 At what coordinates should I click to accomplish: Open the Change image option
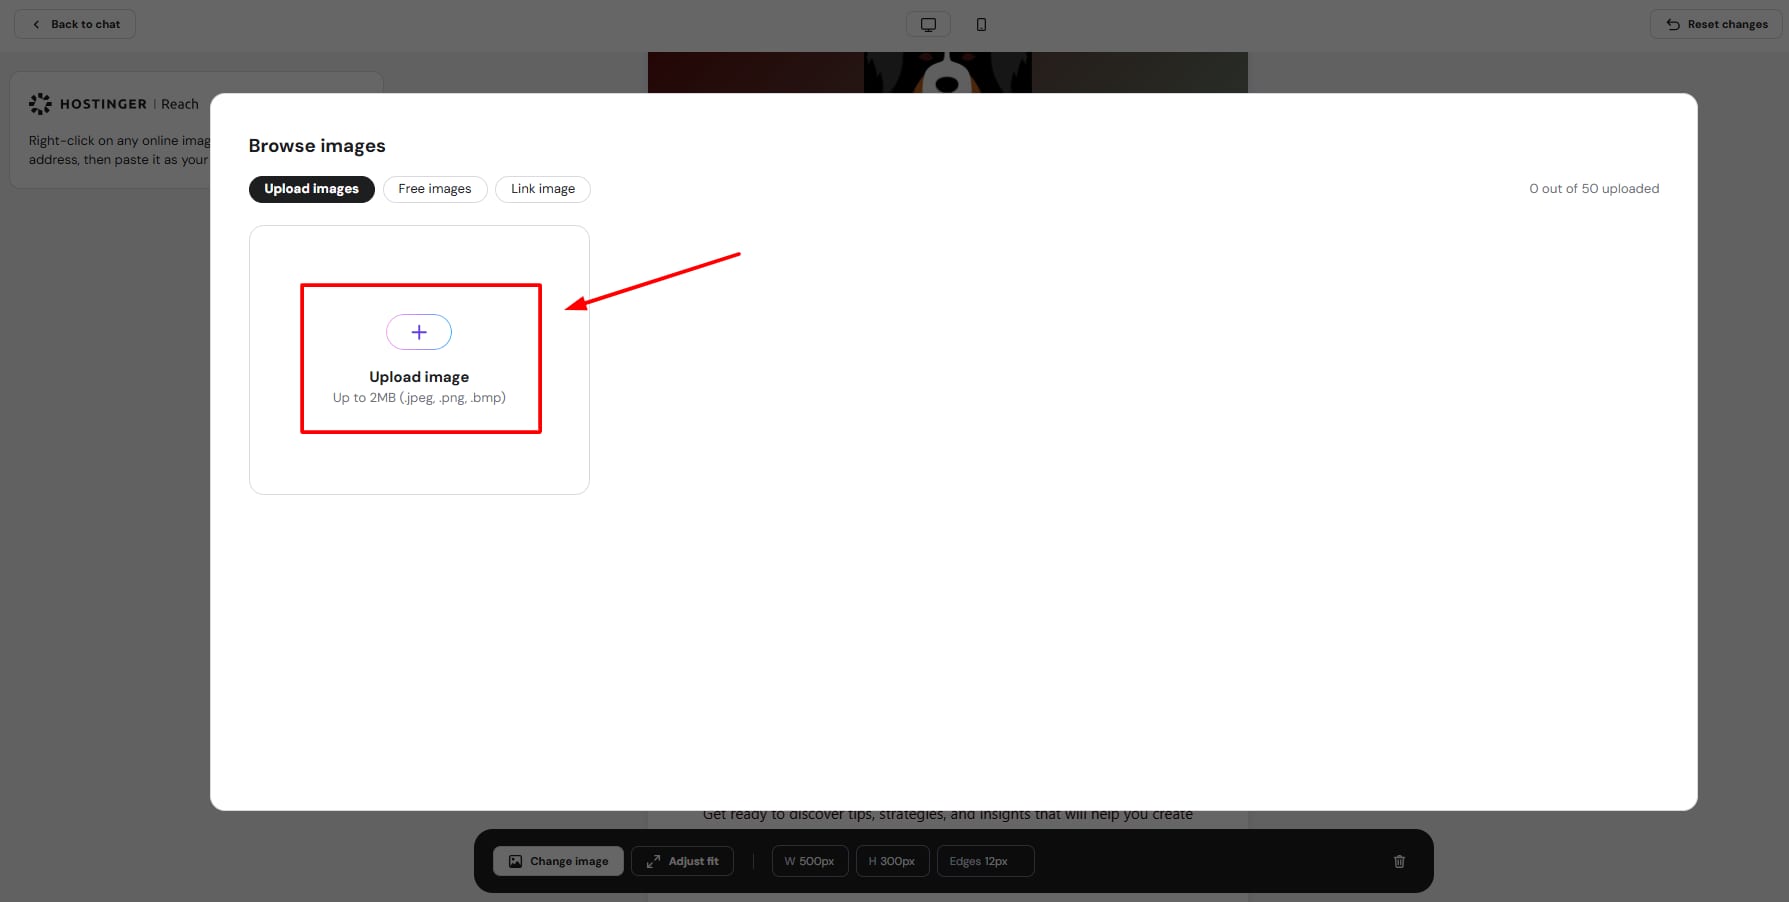click(x=558, y=861)
